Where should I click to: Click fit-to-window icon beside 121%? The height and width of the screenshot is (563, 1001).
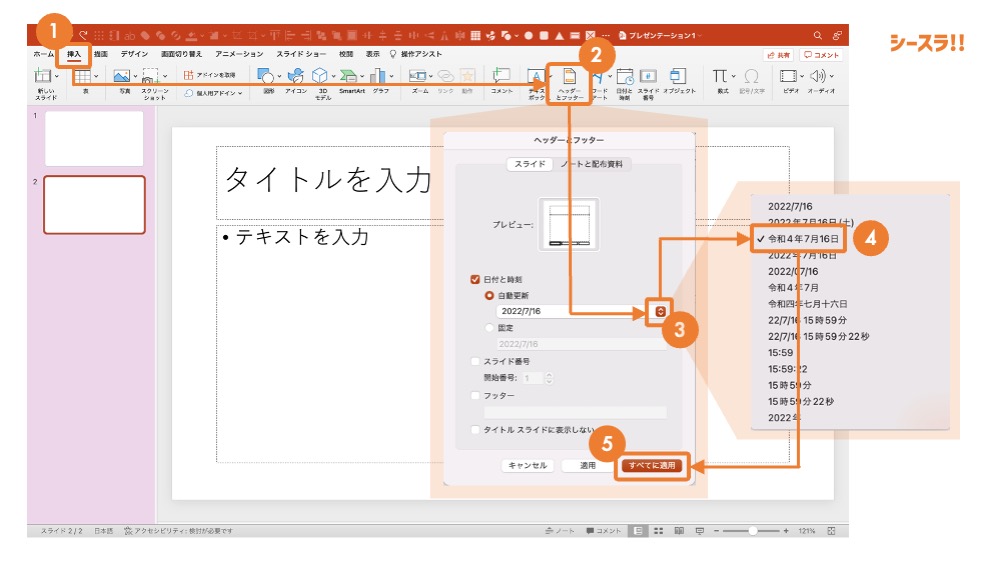[831, 531]
